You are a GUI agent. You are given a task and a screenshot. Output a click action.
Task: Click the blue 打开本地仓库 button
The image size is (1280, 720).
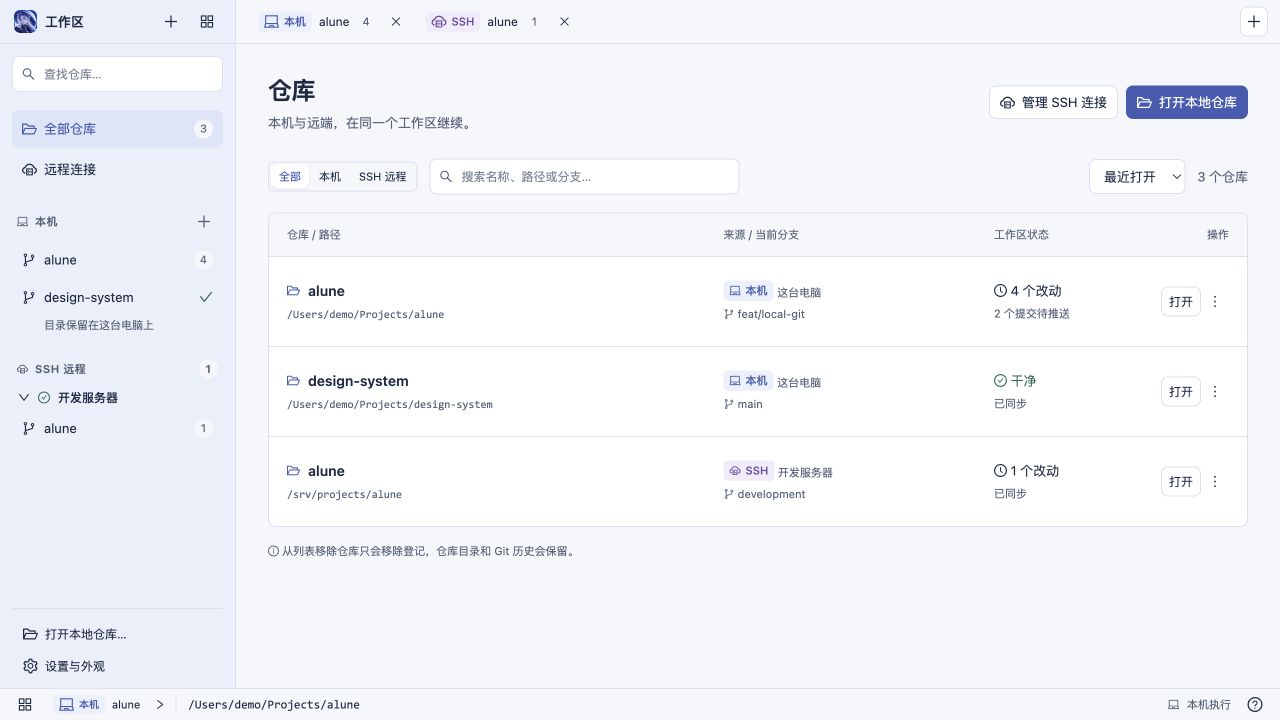1187,102
